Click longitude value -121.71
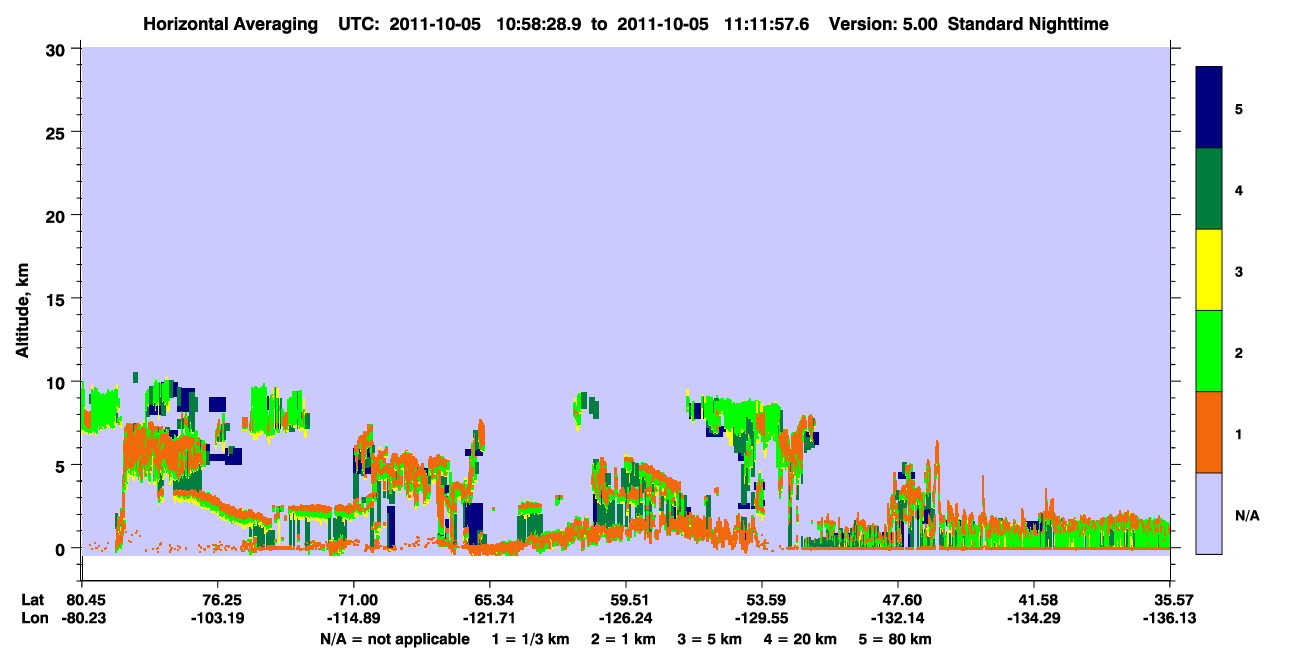 [x=490, y=618]
